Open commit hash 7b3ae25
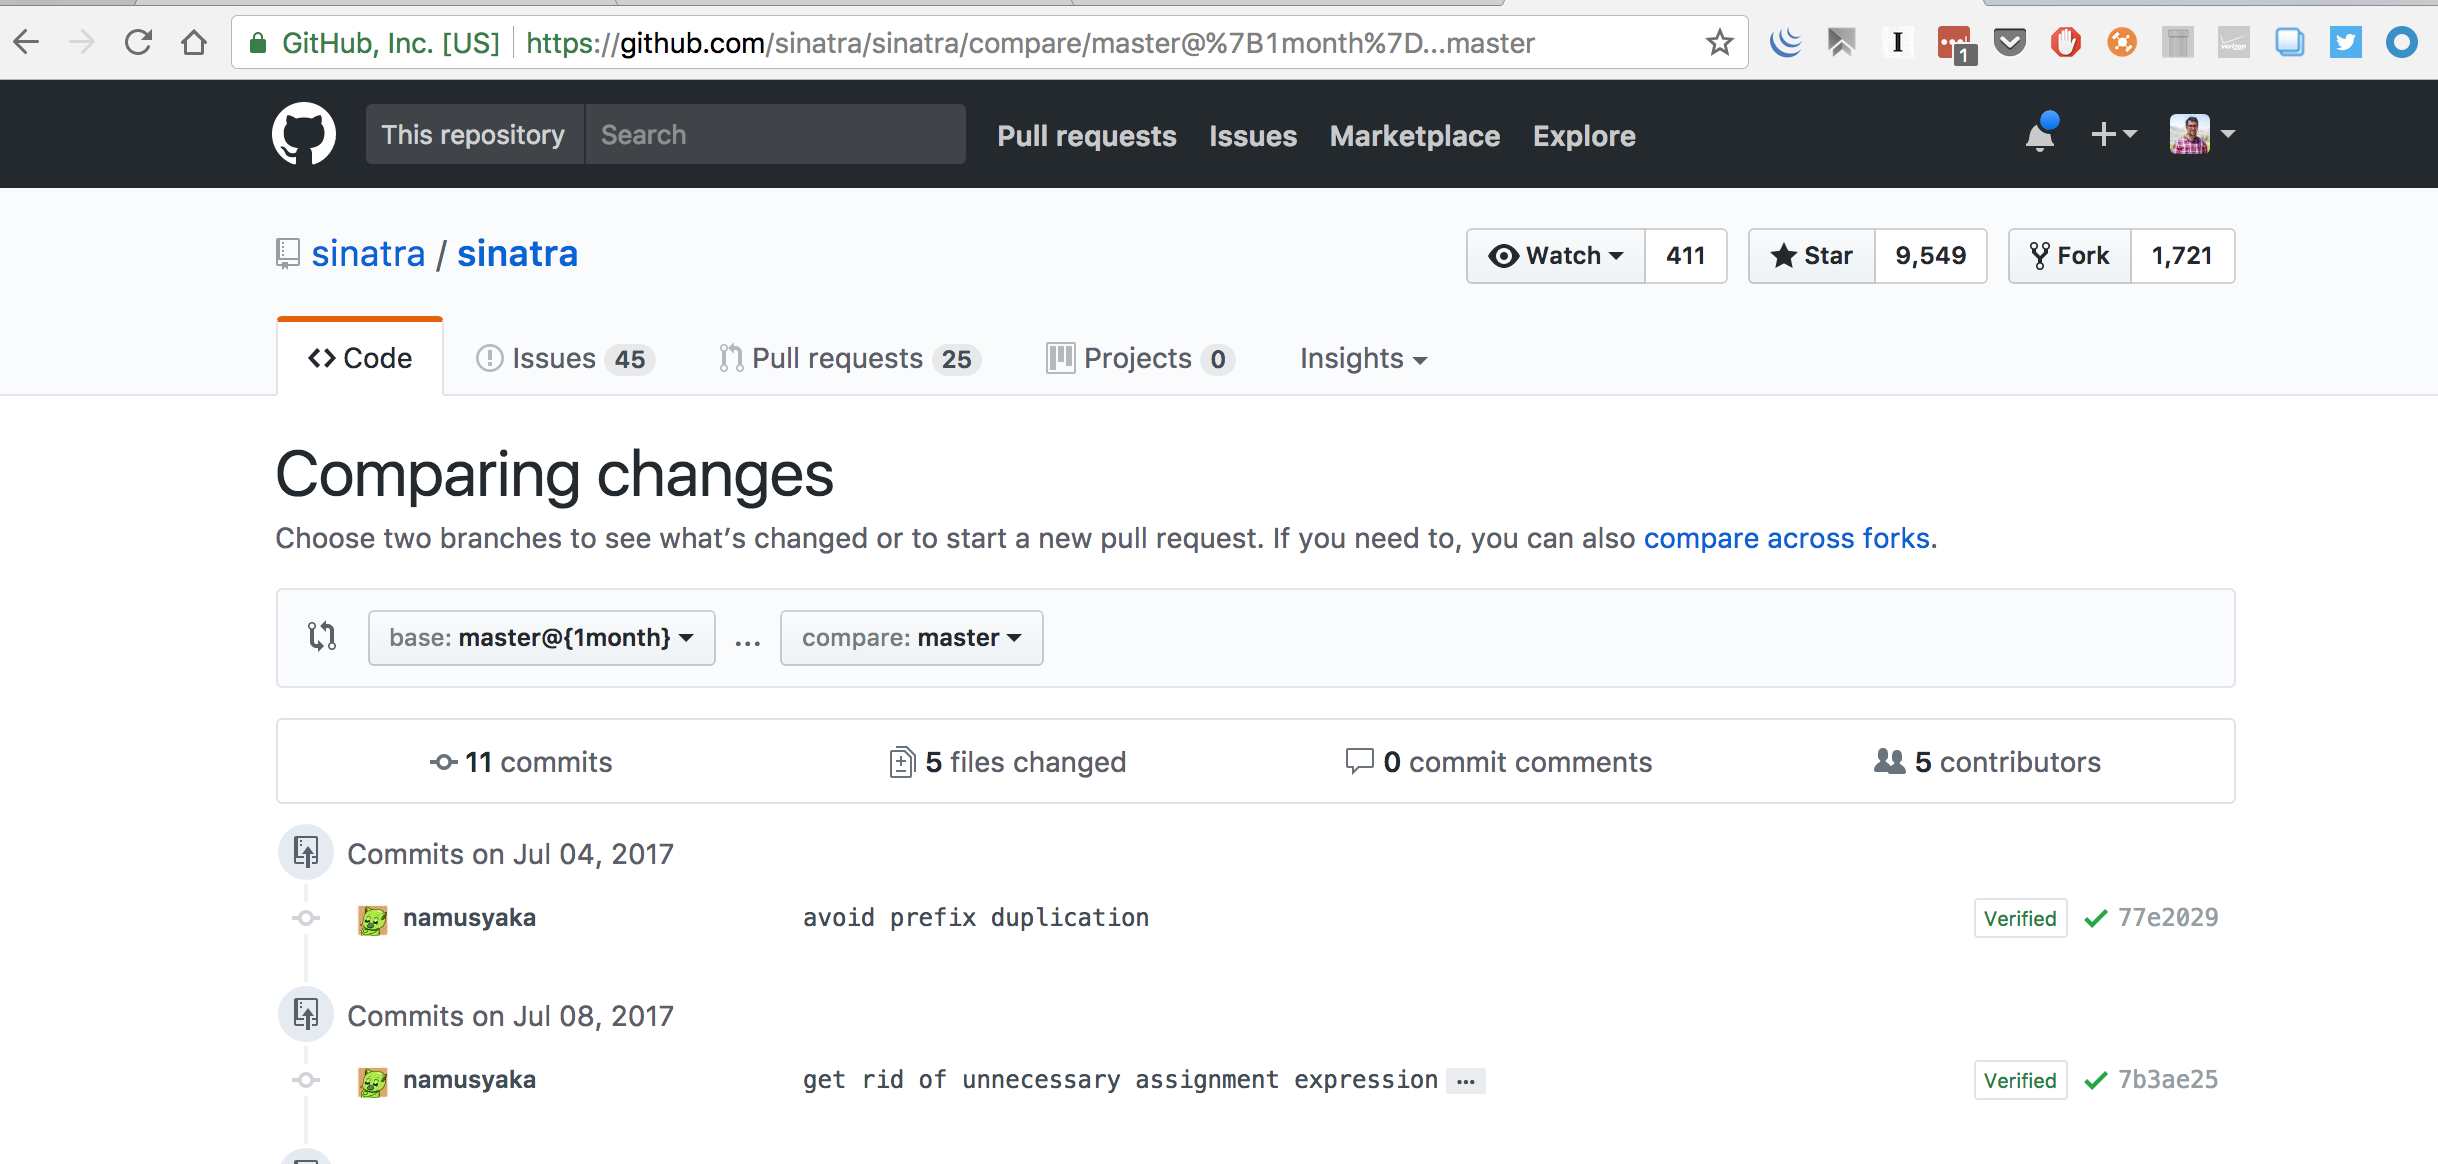The width and height of the screenshot is (2438, 1164). (2167, 1080)
